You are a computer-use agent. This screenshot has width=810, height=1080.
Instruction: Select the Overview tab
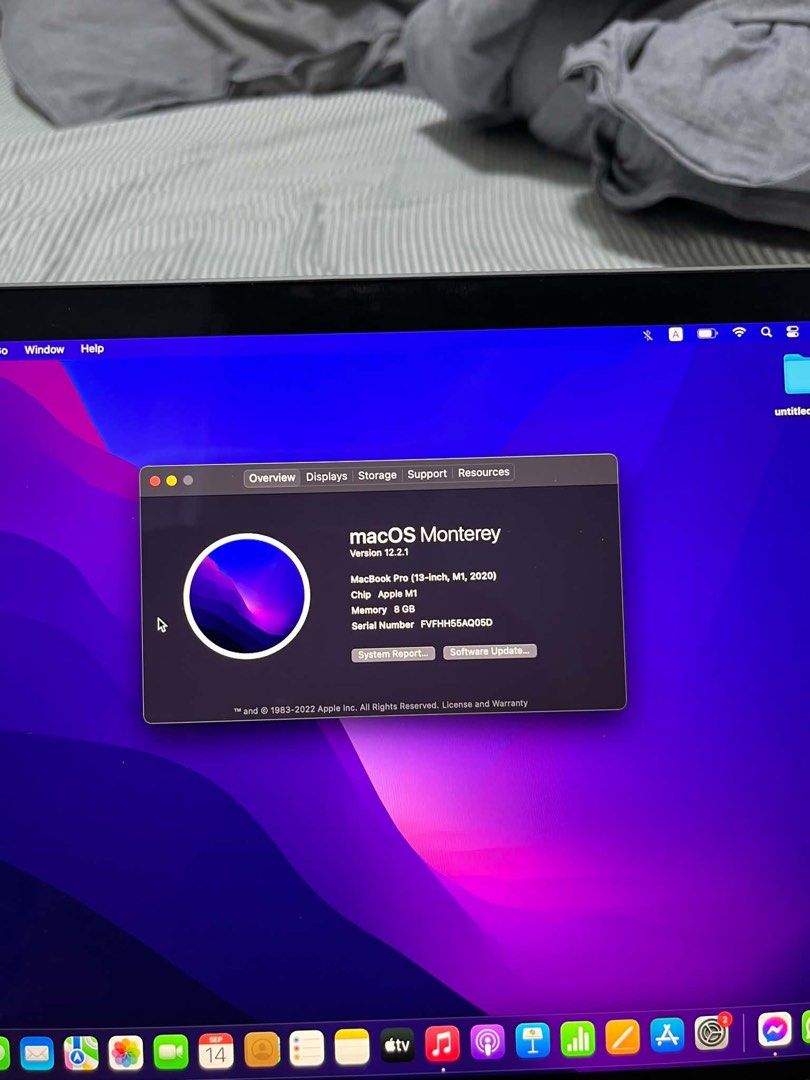tap(272, 477)
